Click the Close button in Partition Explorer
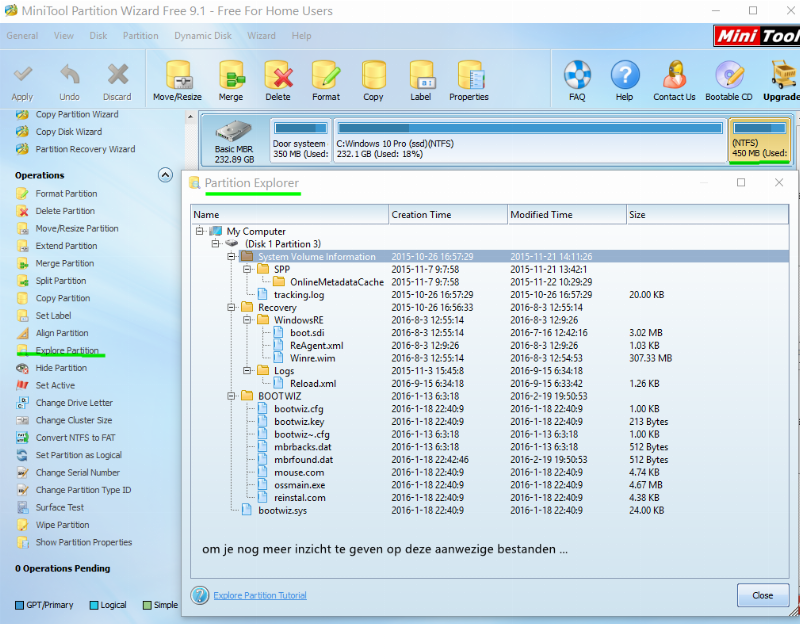Screen dimensions: 800x624 (x=763, y=595)
